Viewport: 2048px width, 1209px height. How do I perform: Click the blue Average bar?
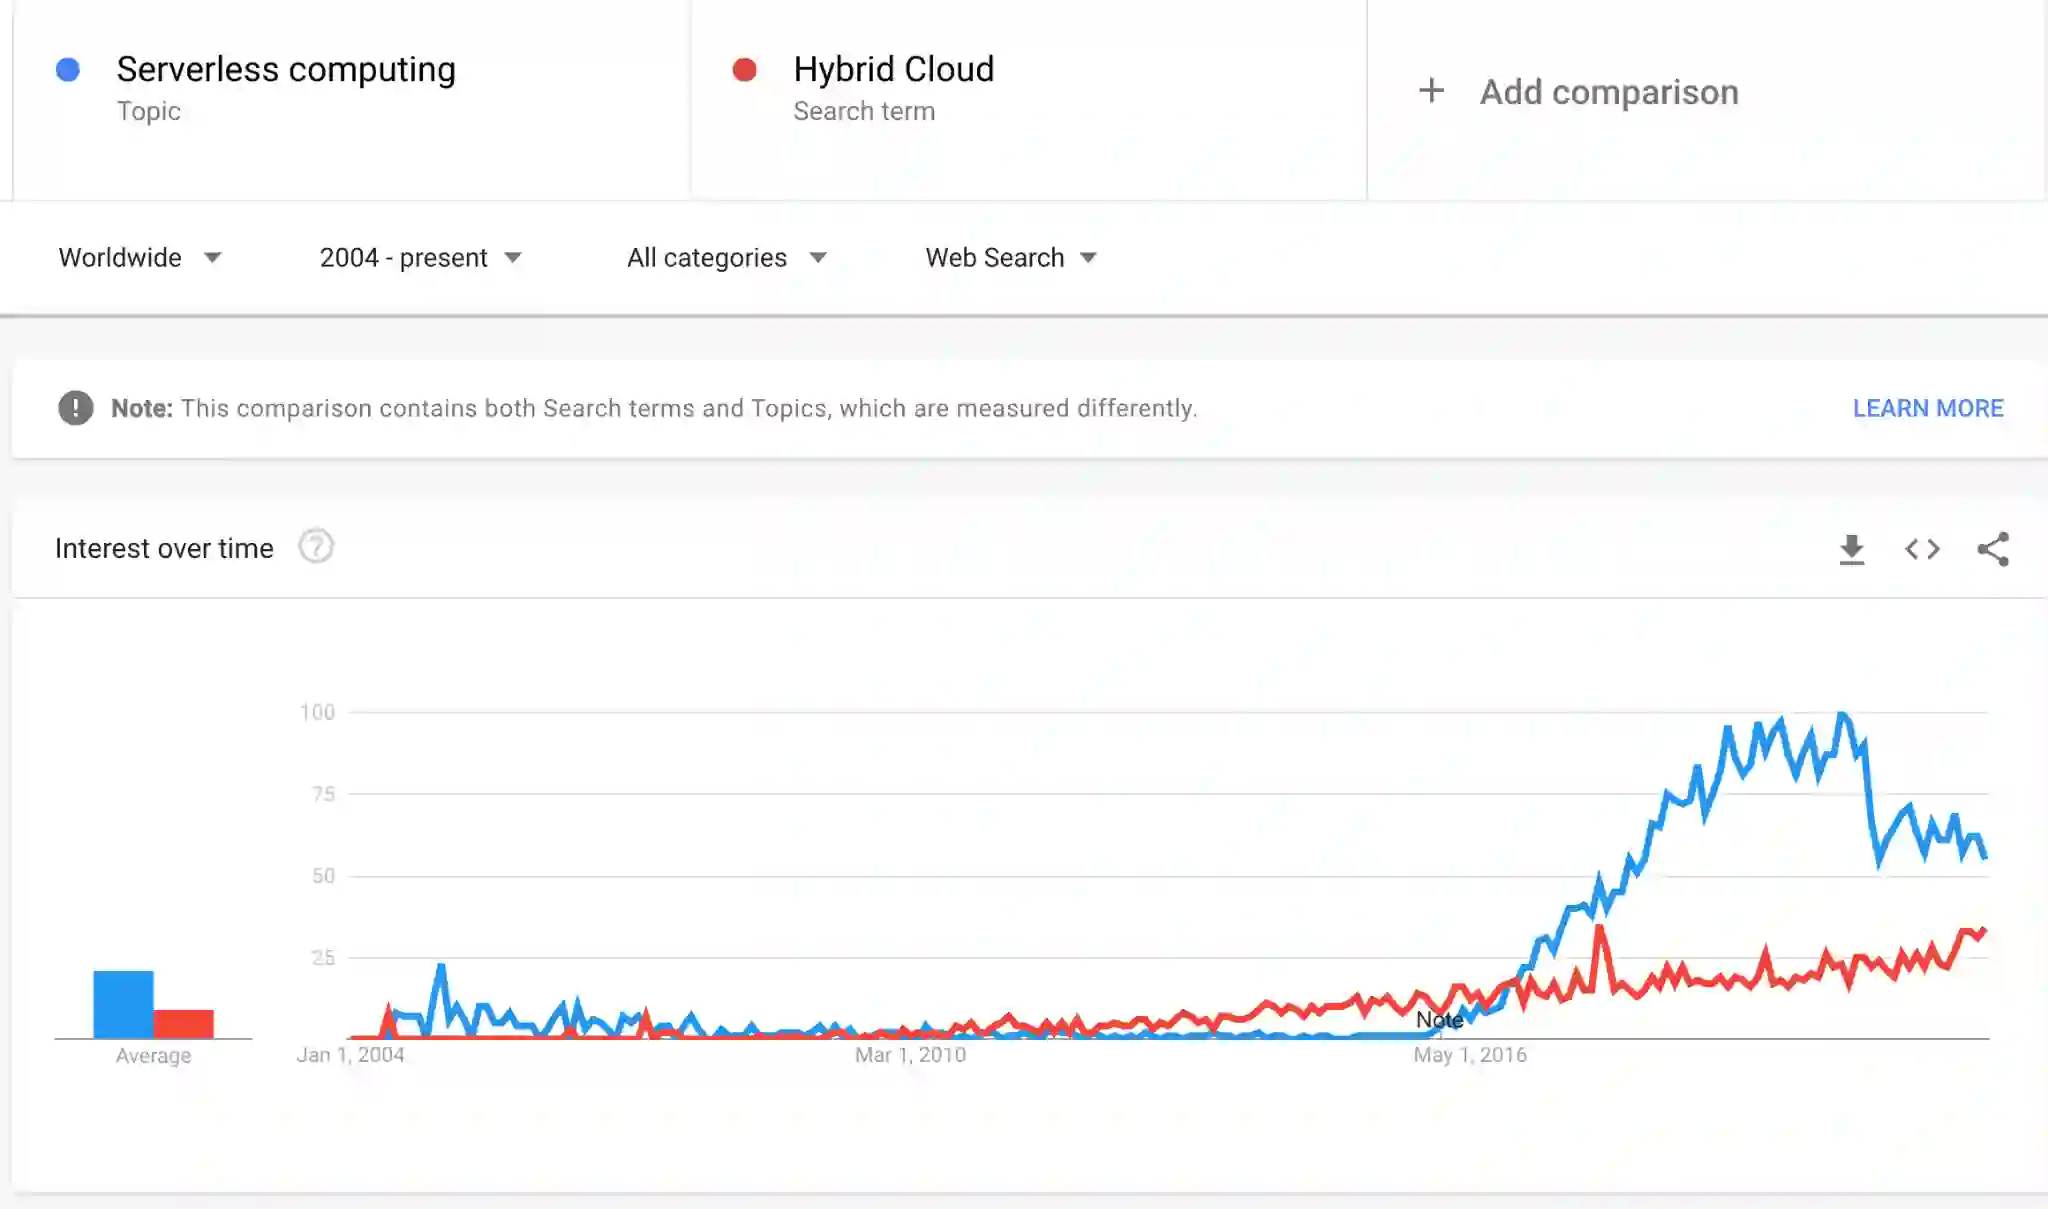point(123,1004)
